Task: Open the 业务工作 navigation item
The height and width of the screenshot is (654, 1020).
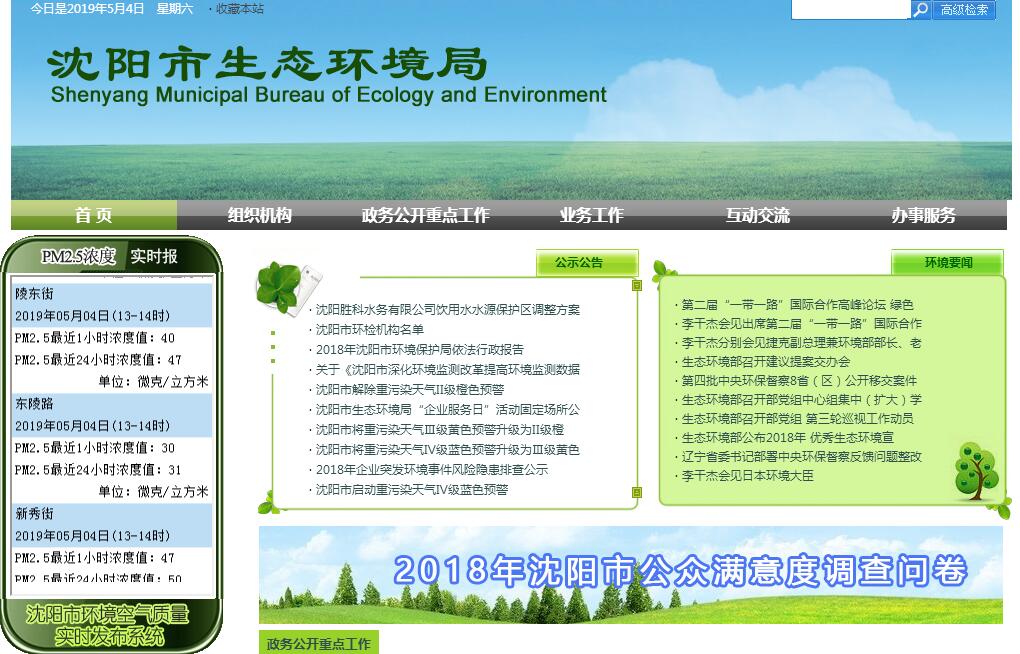Action: (592, 215)
